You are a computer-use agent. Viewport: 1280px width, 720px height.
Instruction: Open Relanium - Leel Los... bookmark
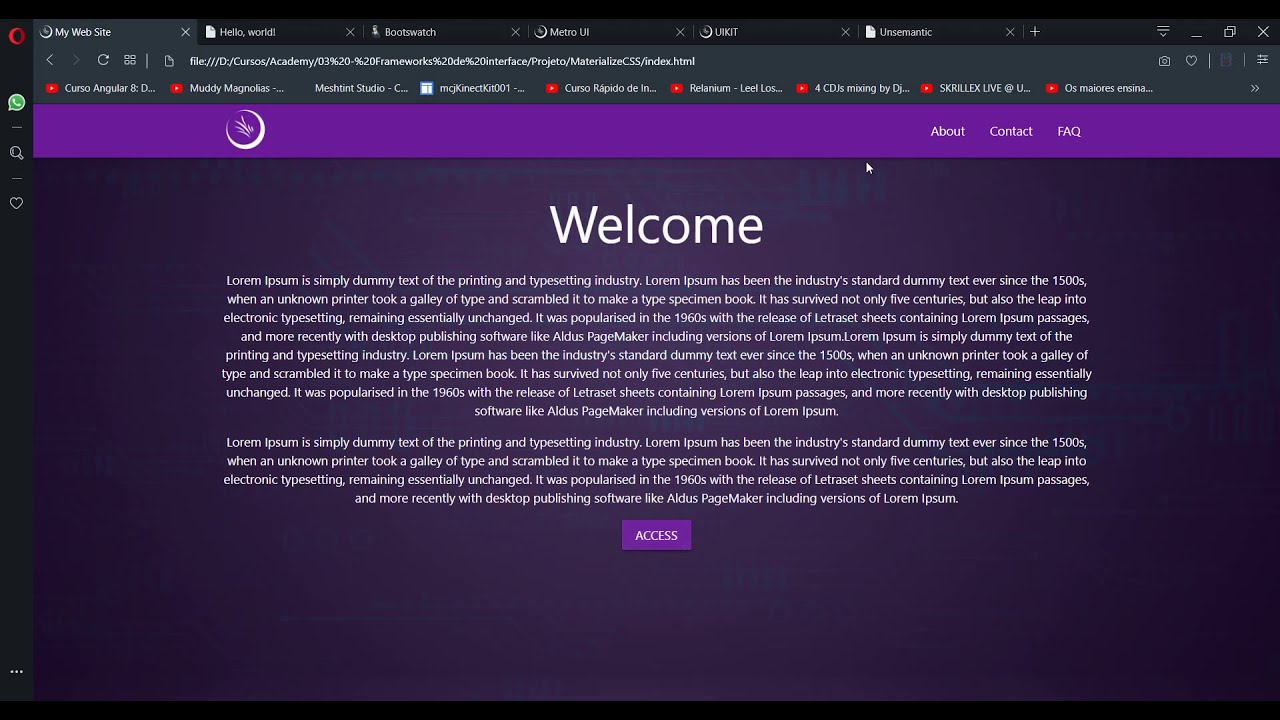727,88
